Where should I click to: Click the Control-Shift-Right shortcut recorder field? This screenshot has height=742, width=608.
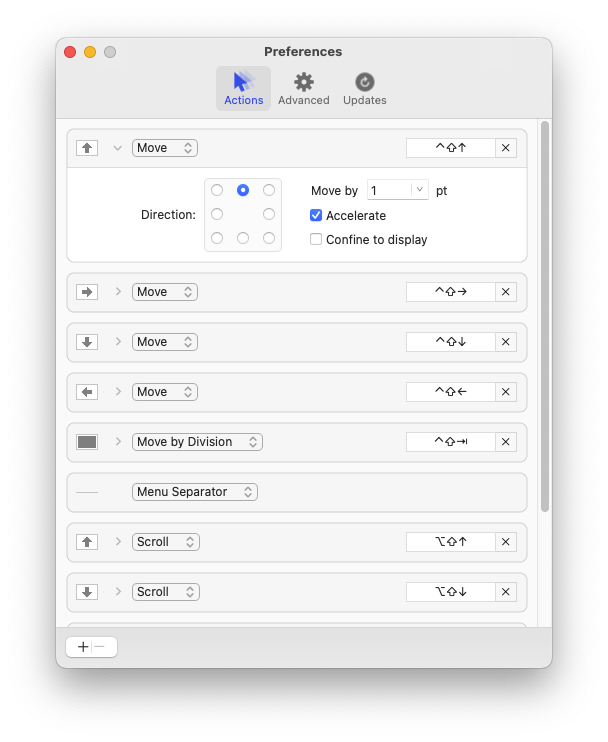click(450, 292)
